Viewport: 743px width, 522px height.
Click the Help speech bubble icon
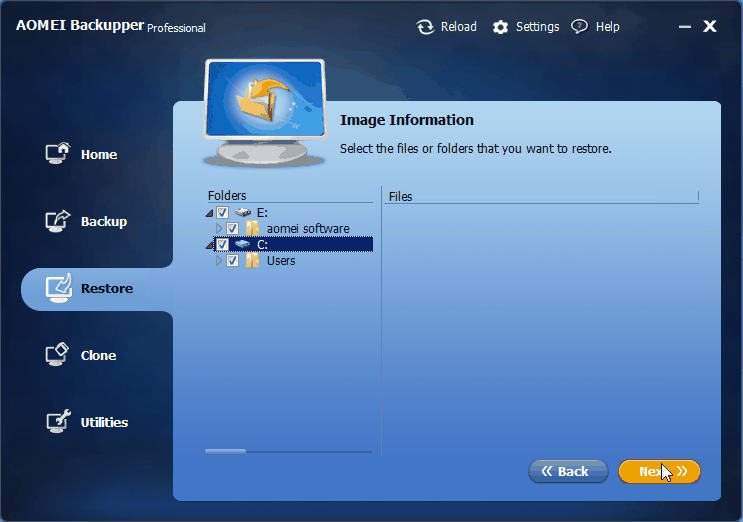[x=579, y=27]
